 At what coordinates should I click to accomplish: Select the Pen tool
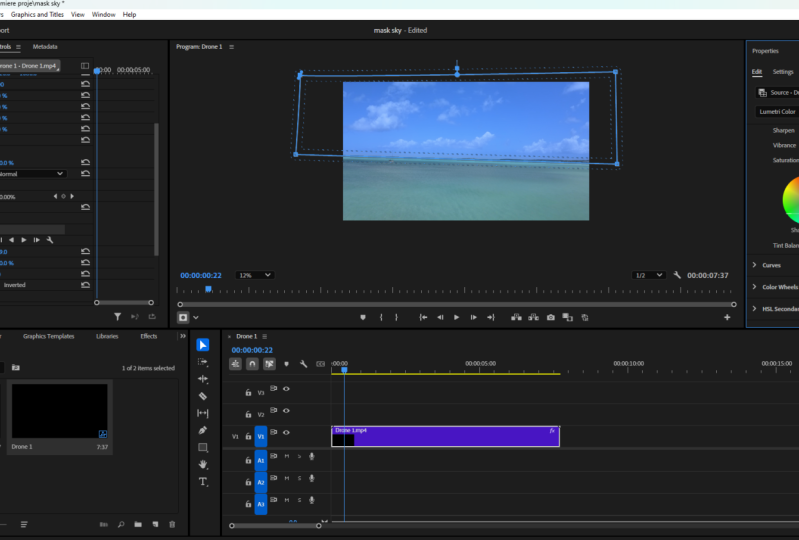tap(203, 430)
